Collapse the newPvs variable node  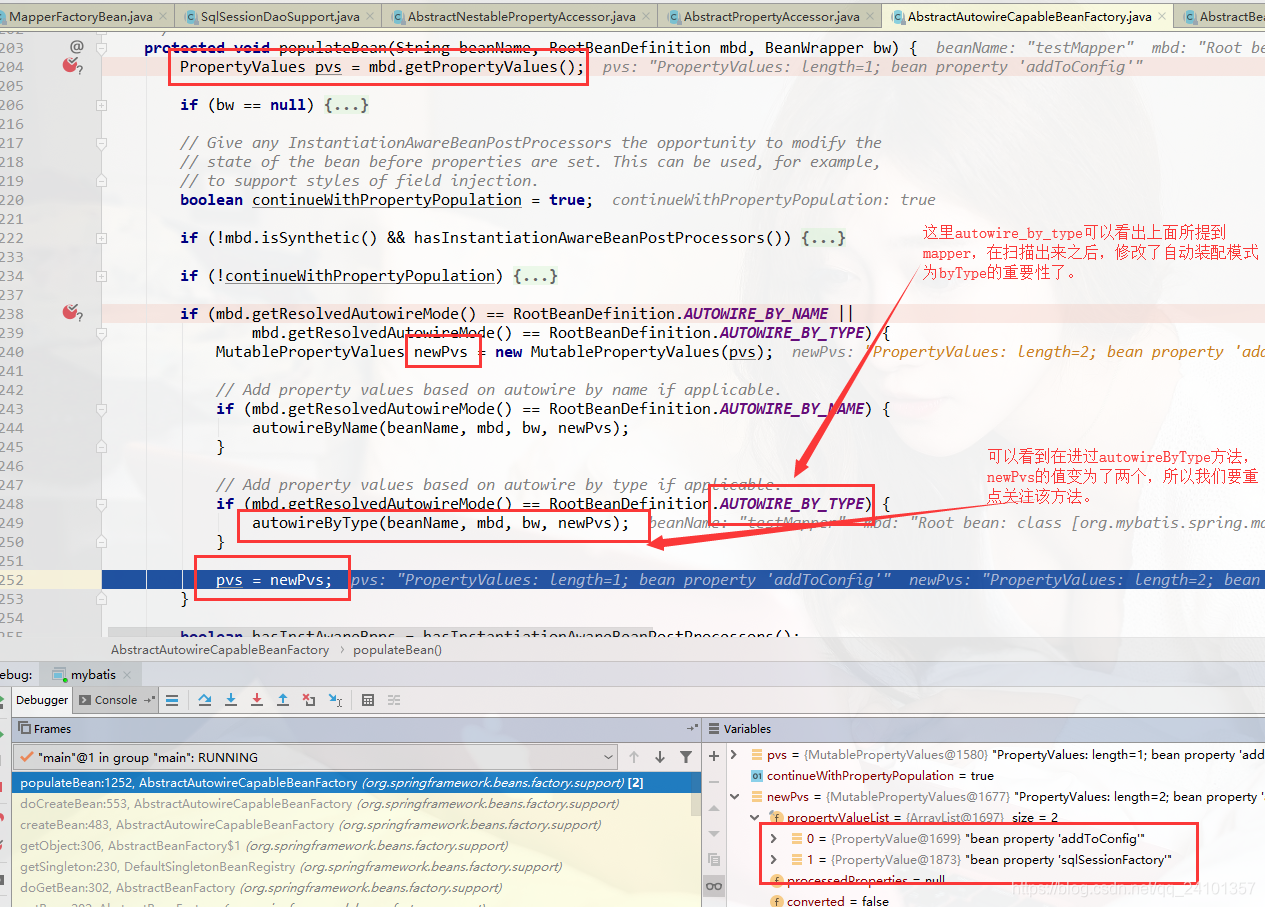click(734, 797)
